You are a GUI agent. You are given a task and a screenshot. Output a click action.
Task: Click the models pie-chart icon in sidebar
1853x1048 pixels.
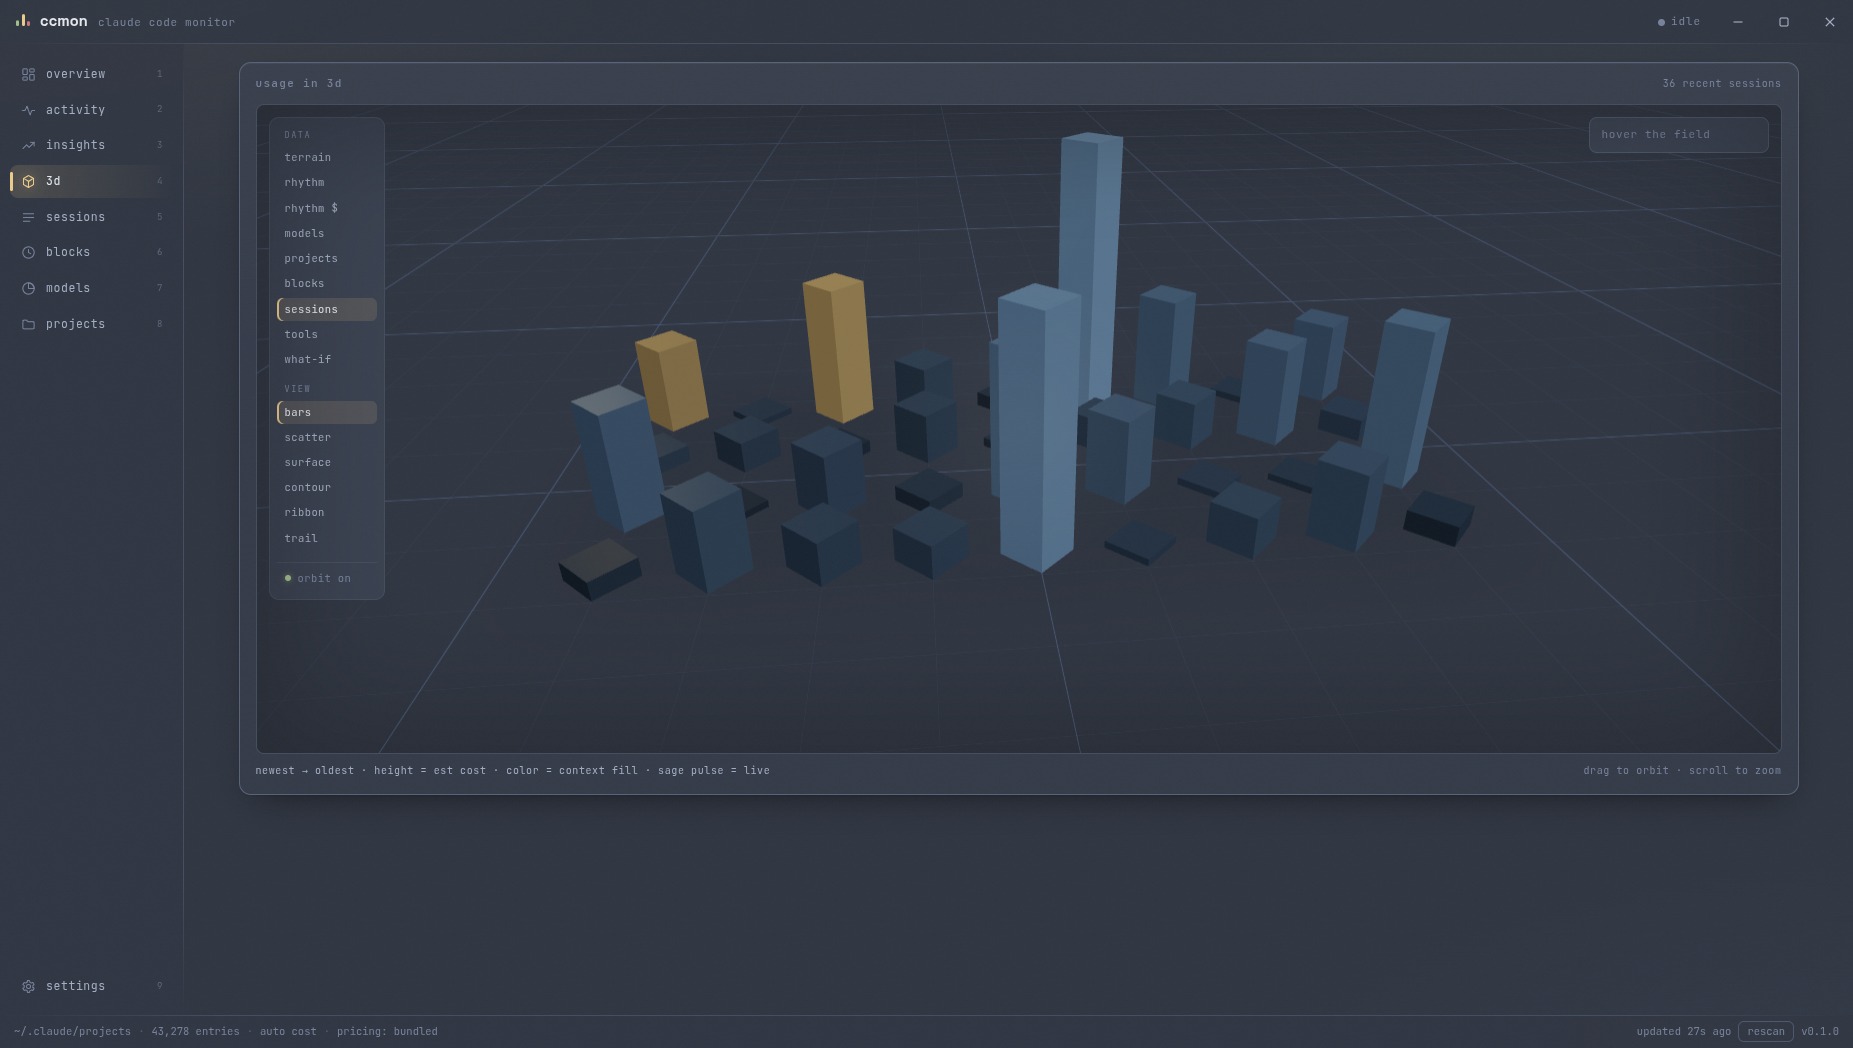[x=28, y=288]
